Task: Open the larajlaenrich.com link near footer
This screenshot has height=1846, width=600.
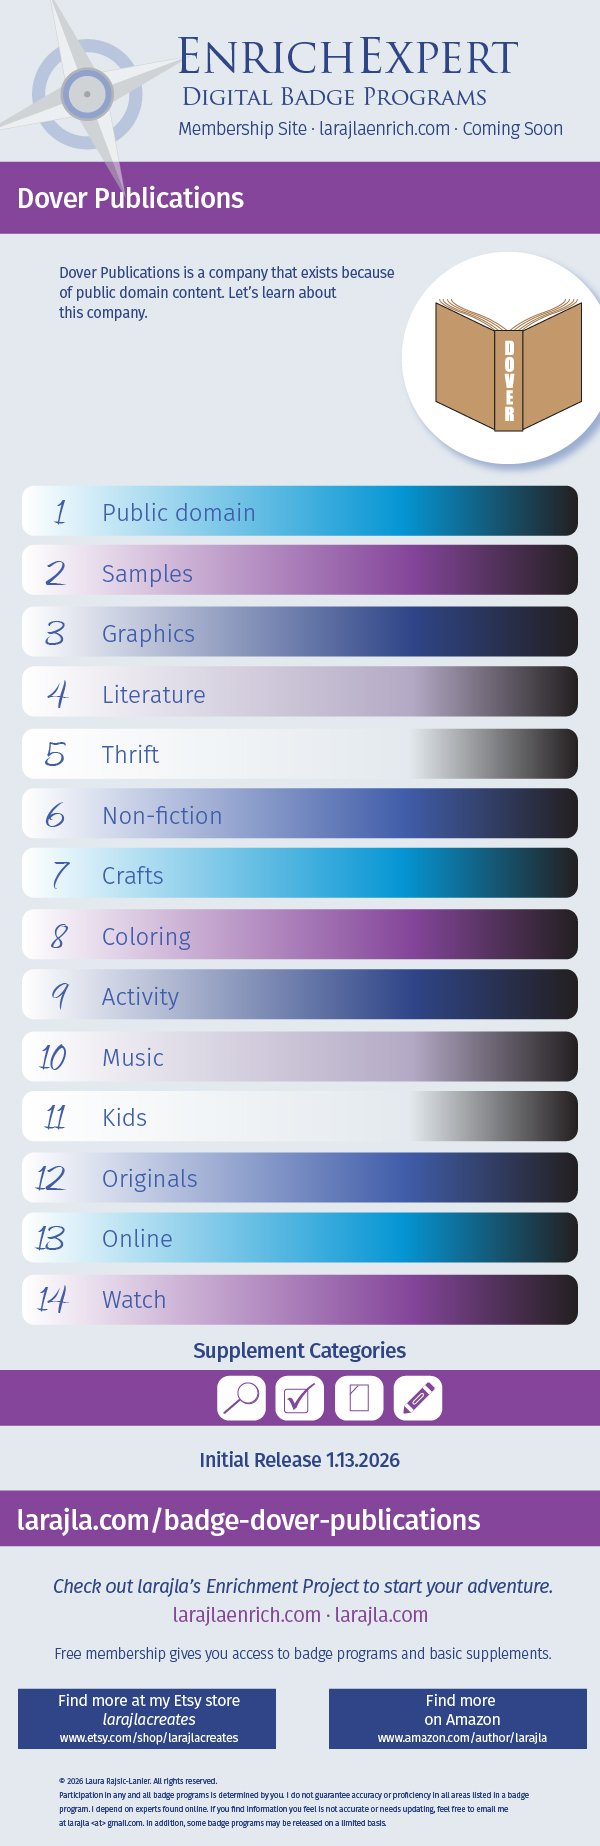Action: click(x=246, y=1615)
